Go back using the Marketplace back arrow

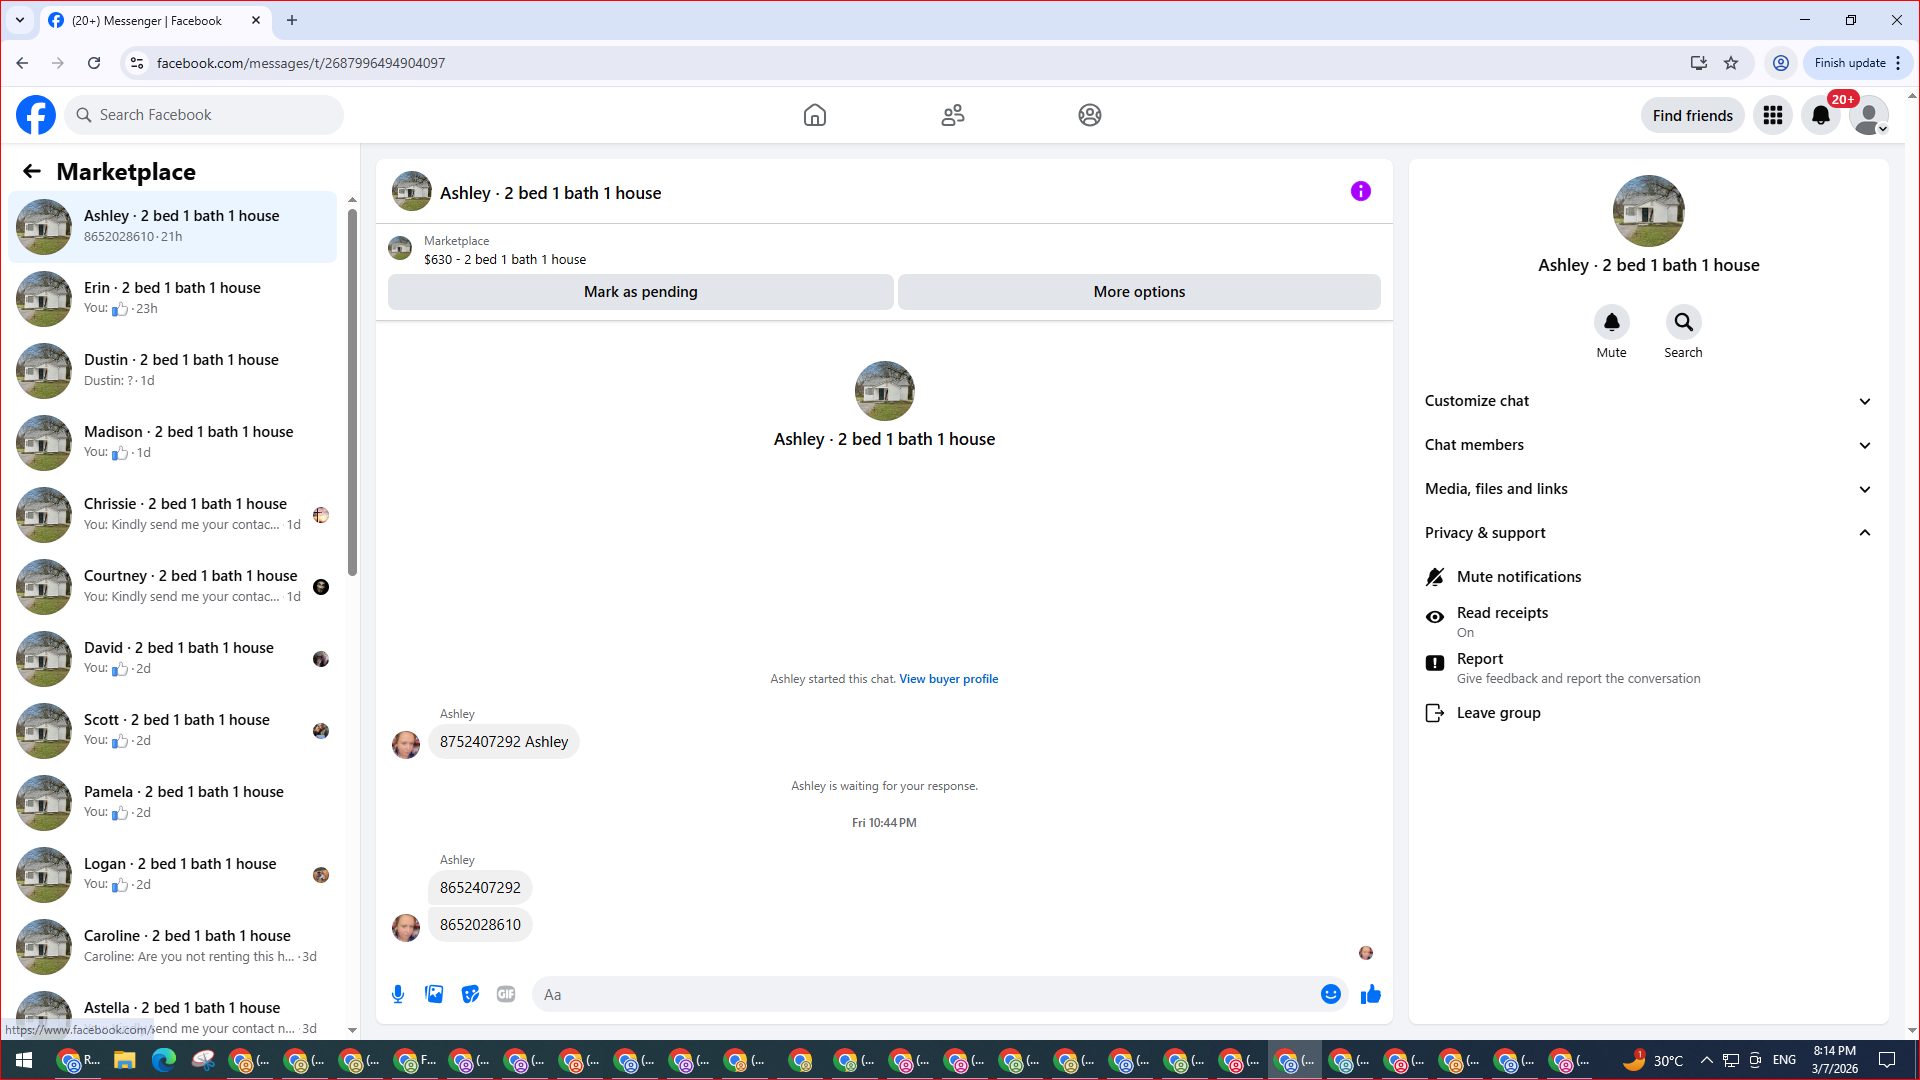point(32,171)
